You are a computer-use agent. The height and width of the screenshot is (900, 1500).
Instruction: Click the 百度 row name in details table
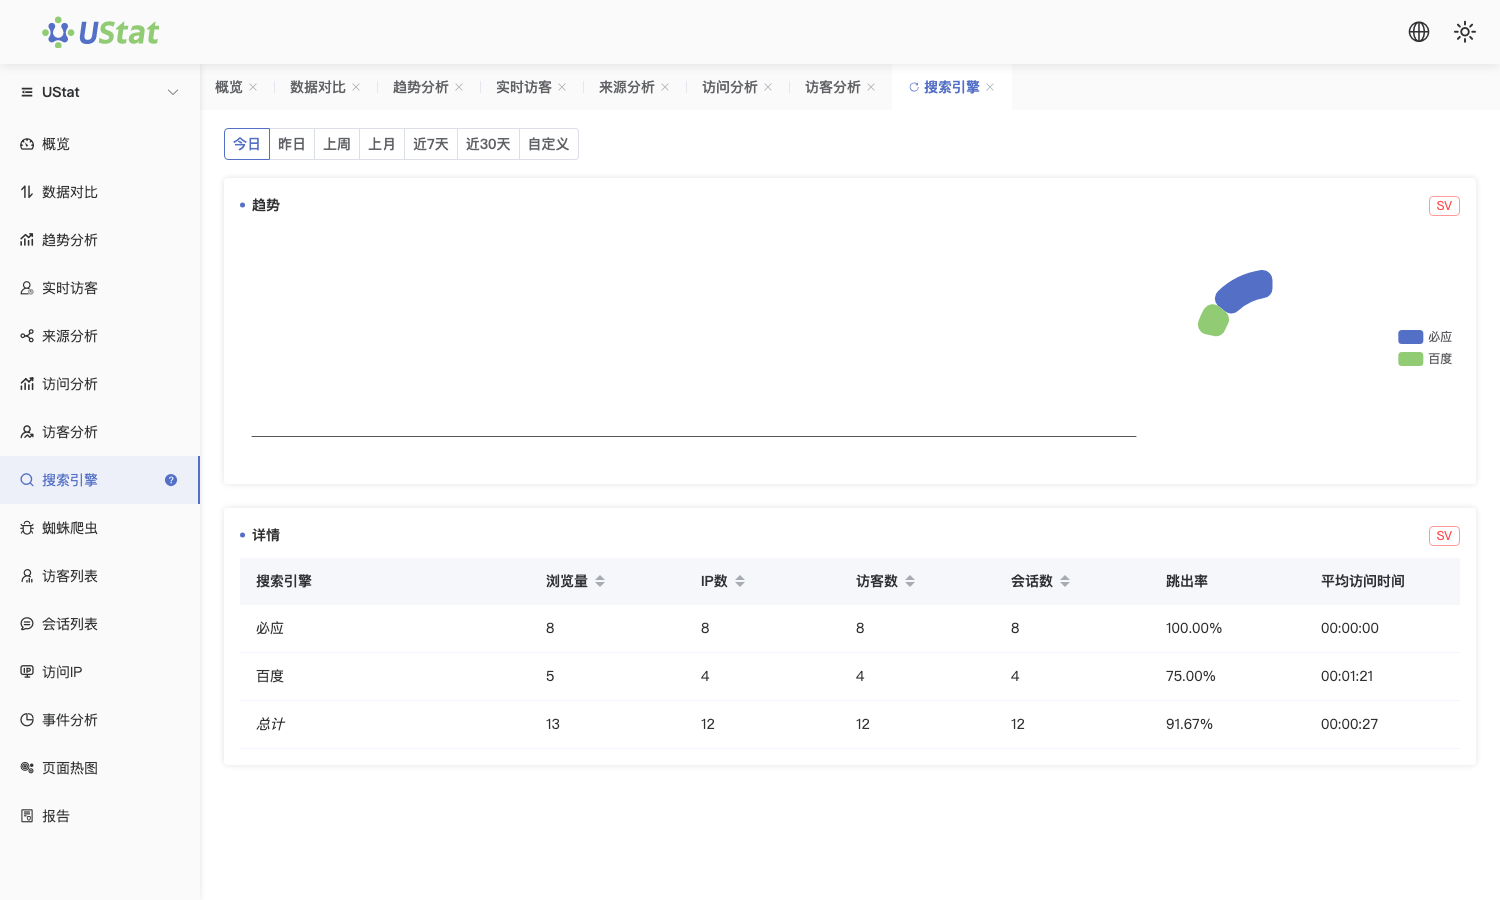click(270, 676)
